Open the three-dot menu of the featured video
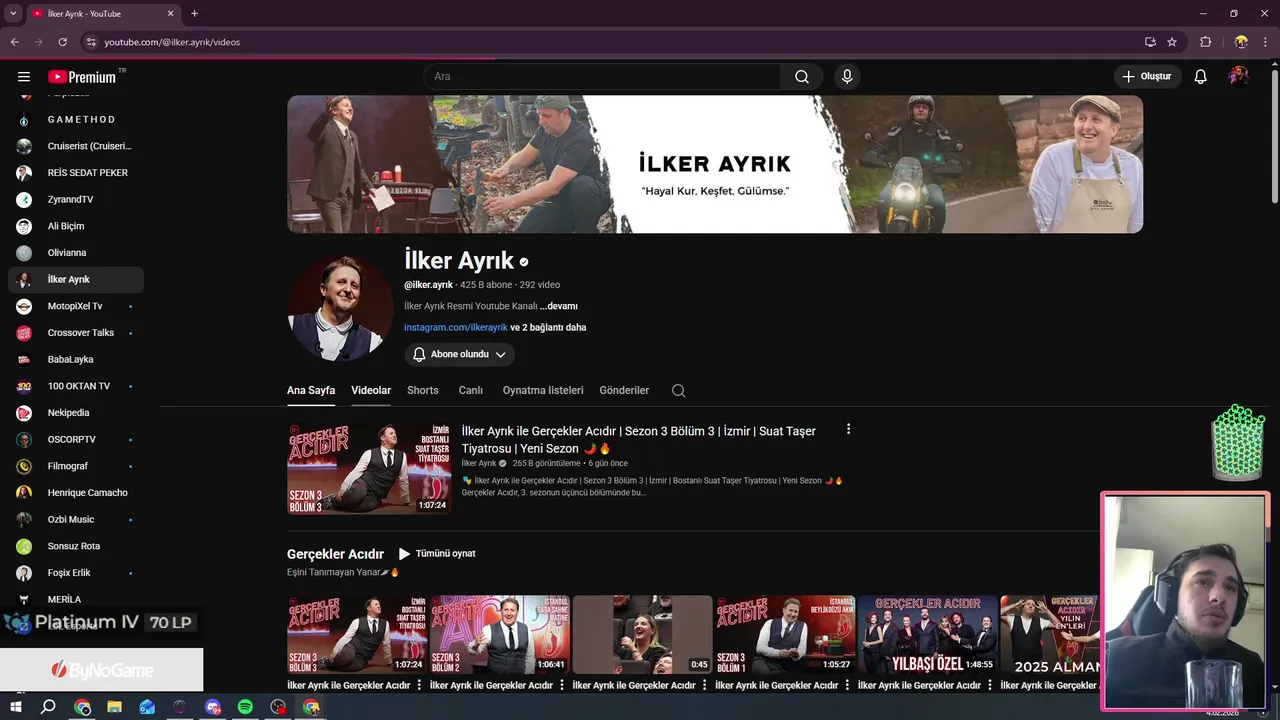The width and height of the screenshot is (1280, 720). tap(848, 429)
